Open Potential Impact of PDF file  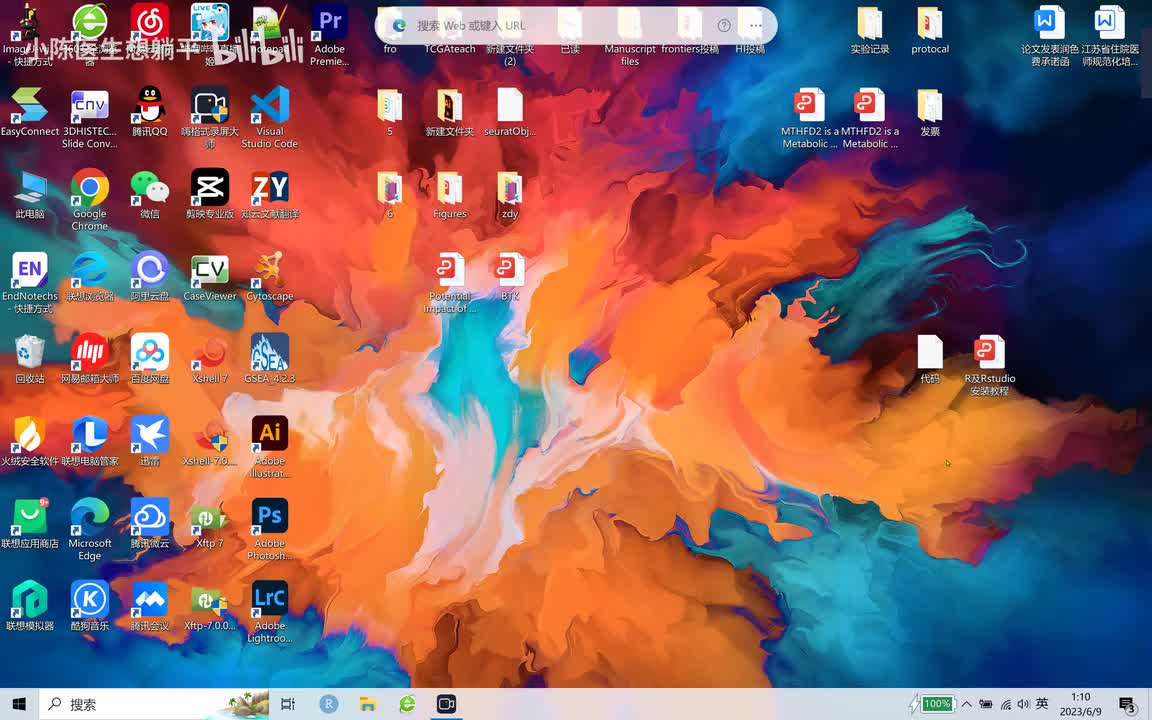450,282
